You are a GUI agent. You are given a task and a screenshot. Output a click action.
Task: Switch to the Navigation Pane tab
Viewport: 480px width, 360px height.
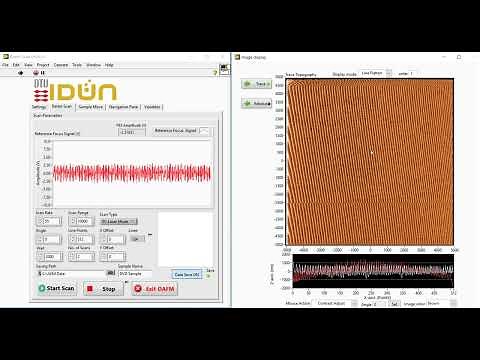point(123,107)
